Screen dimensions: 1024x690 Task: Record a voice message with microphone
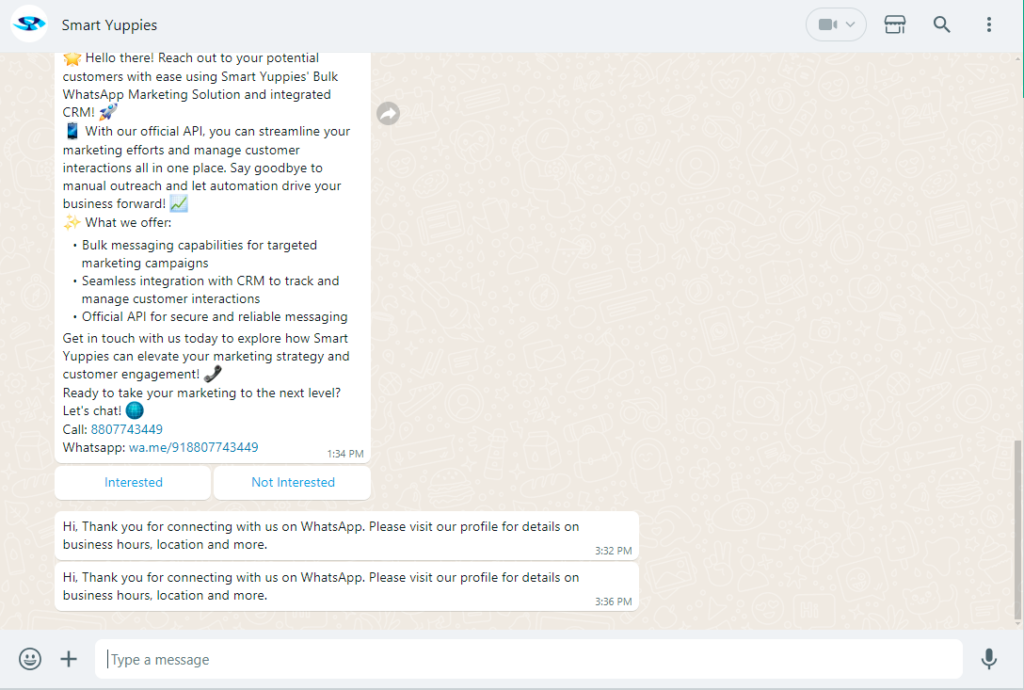988,659
